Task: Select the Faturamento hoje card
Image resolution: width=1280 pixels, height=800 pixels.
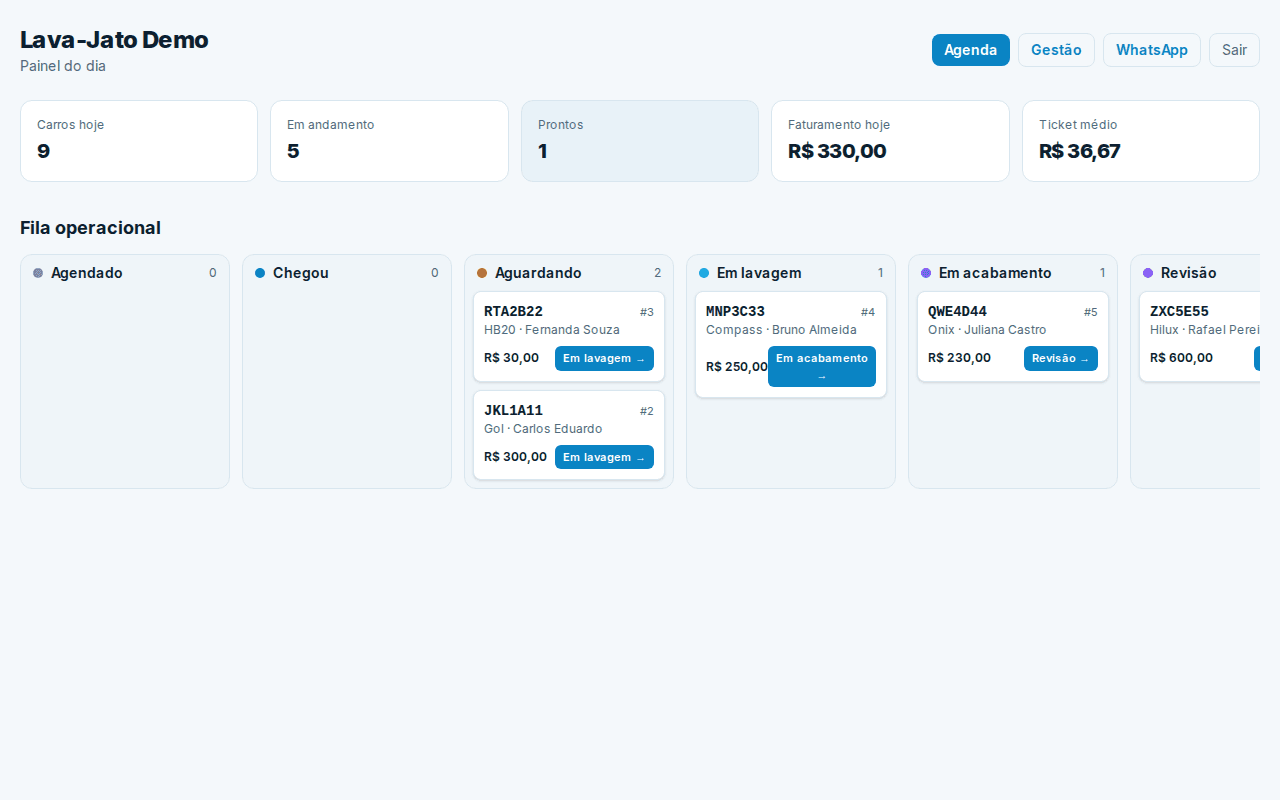Action: tap(890, 141)
